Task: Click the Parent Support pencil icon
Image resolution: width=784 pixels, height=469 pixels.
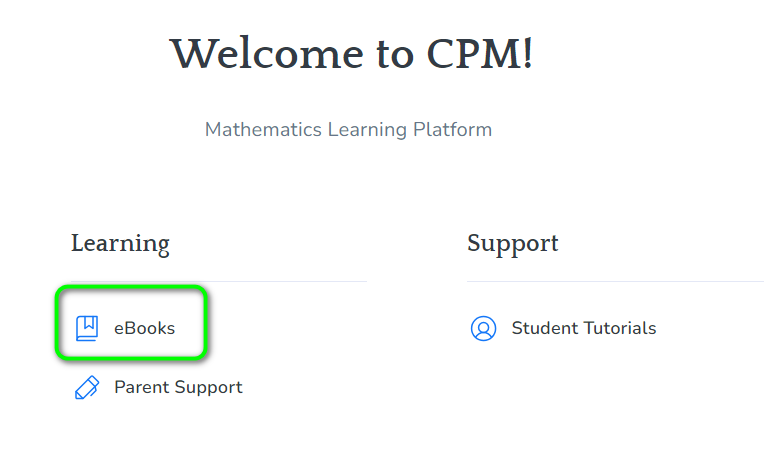Action: tap(87, 388)
